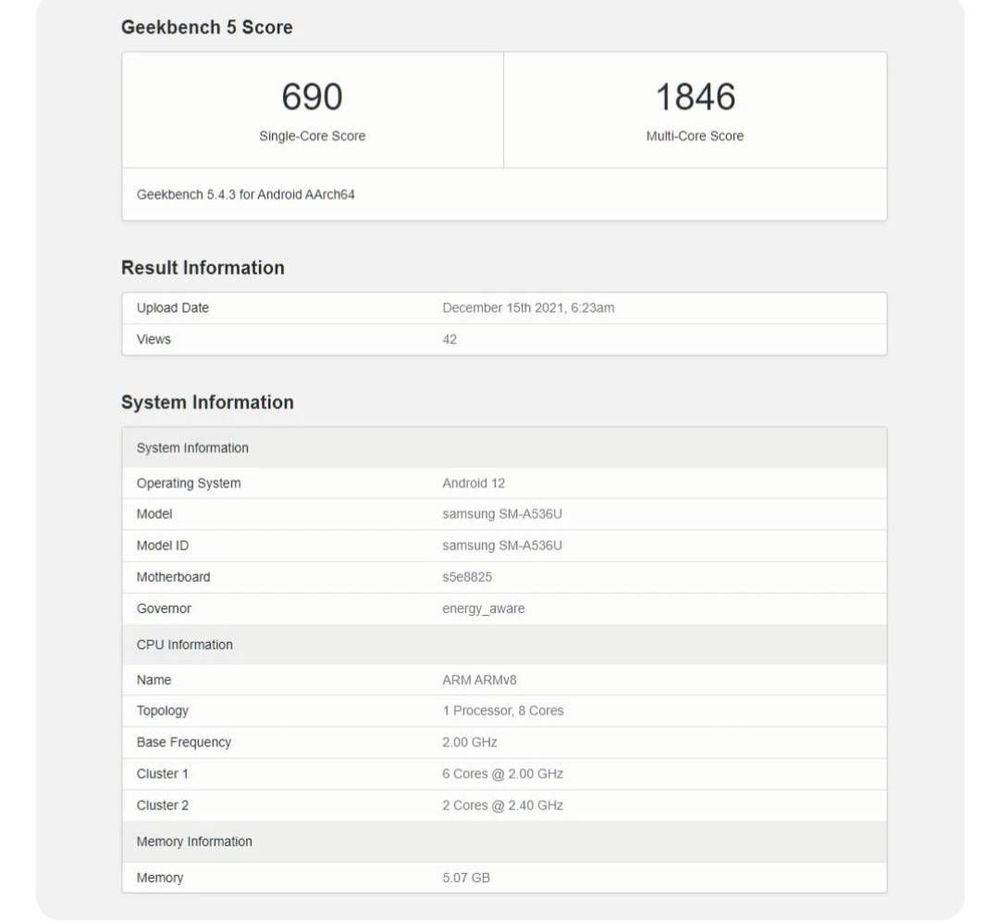
Task: Select the value 1 Processor, 8 Cores
Action: coord(503,710)
